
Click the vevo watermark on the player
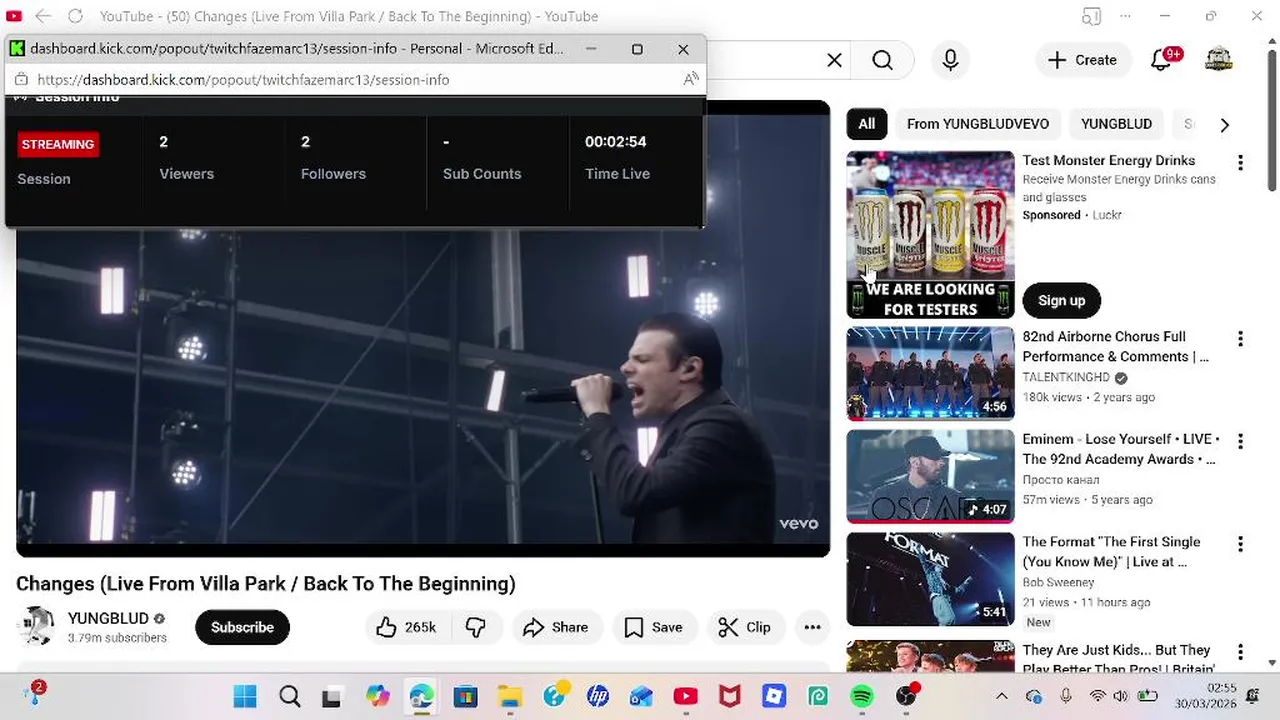point(799,523)
